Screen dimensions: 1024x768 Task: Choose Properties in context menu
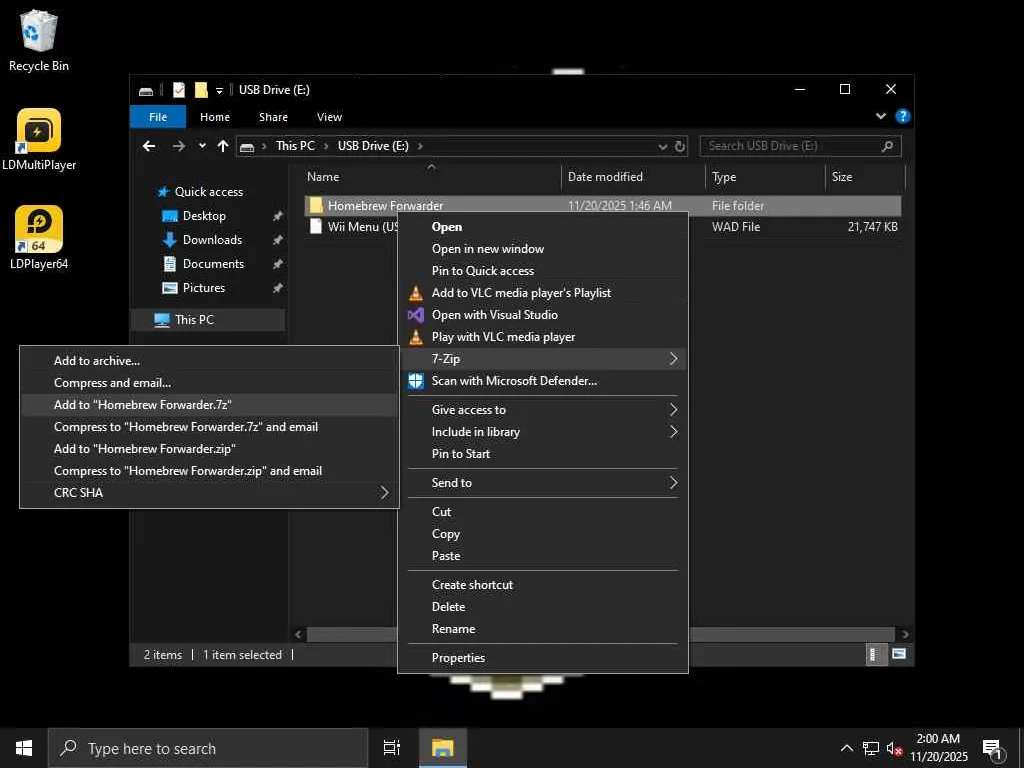(543, 658)
